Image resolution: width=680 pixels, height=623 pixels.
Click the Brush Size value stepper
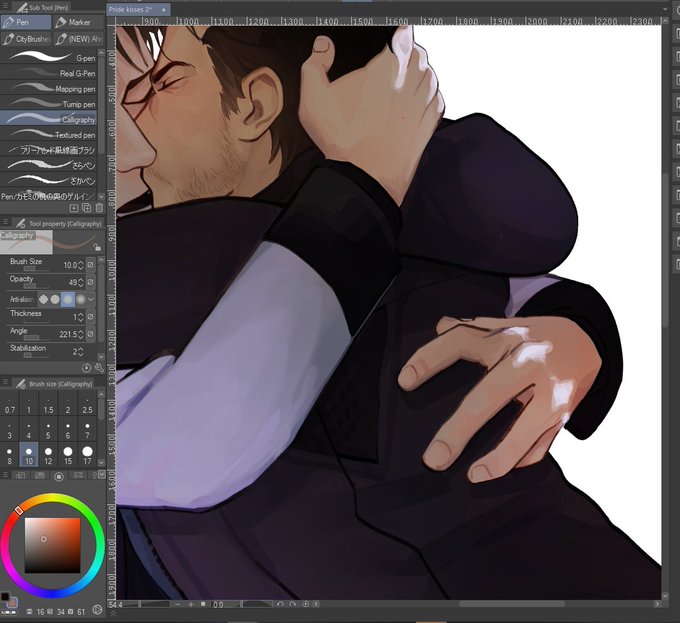pos(81,265)
